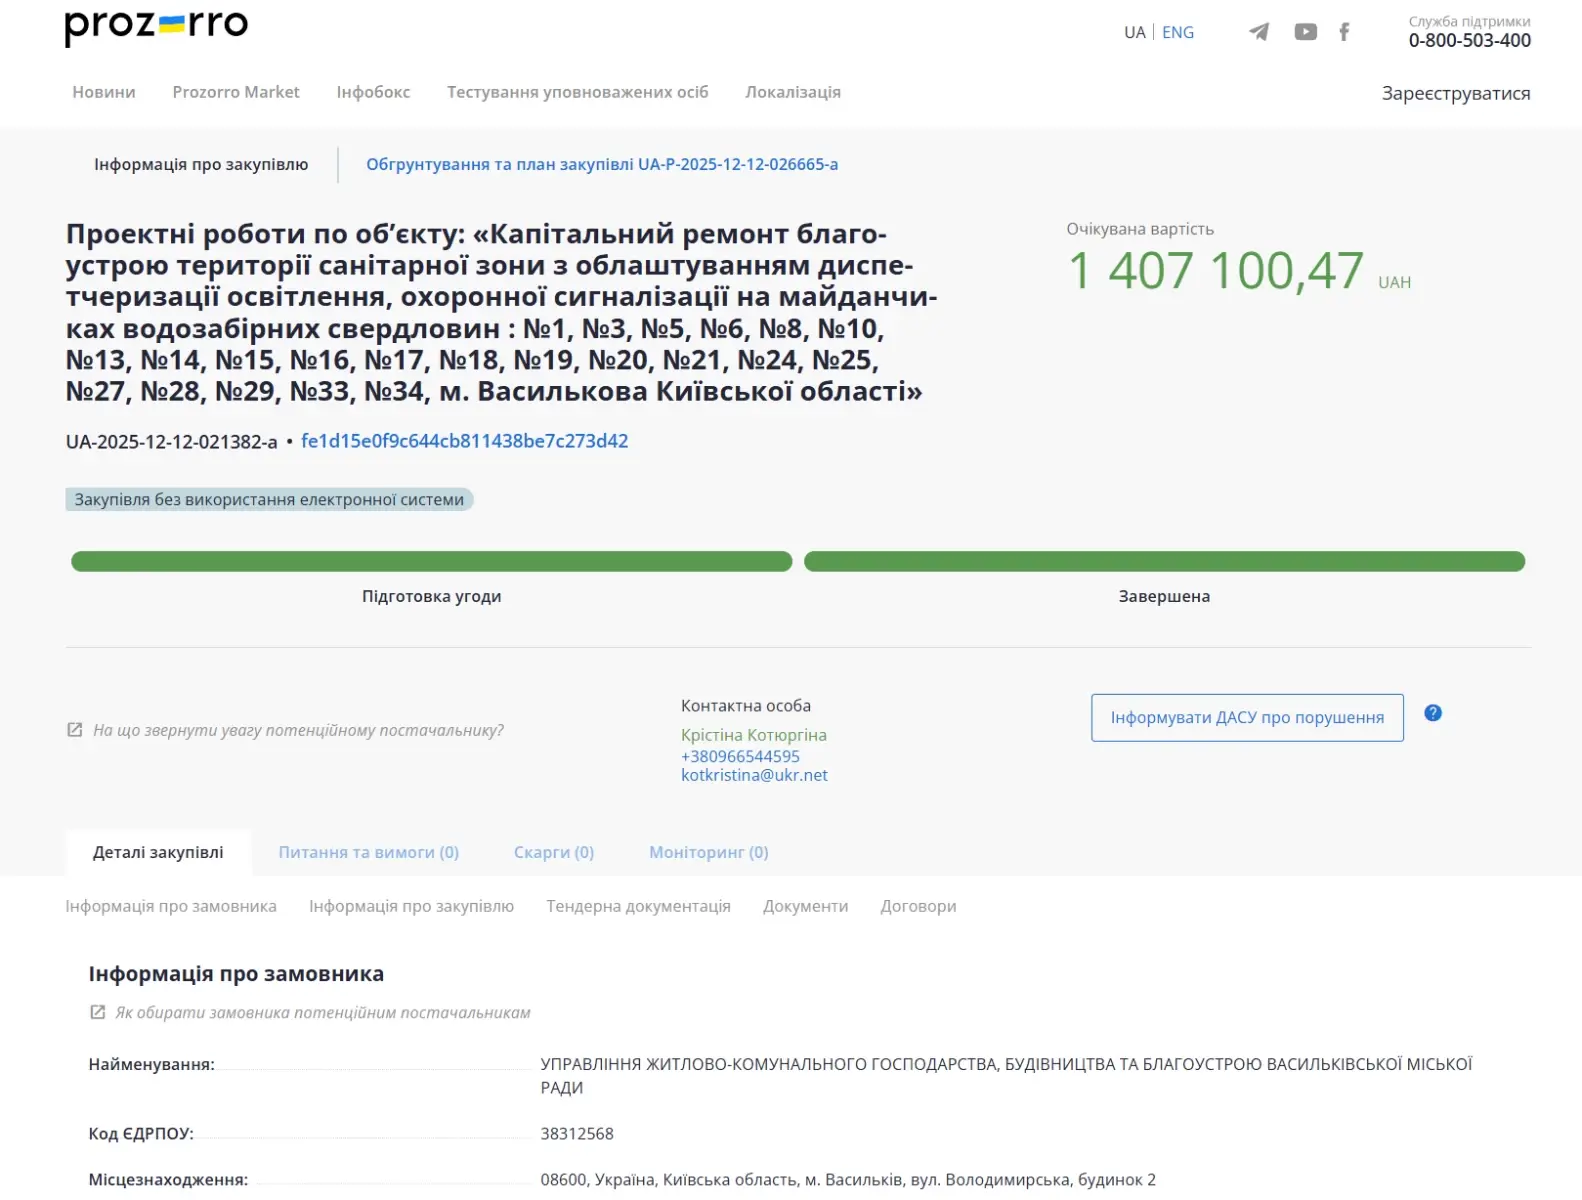Screen dimensions: 1582x1200
Task: Jump to the Документи section
Action: [805, 906]
